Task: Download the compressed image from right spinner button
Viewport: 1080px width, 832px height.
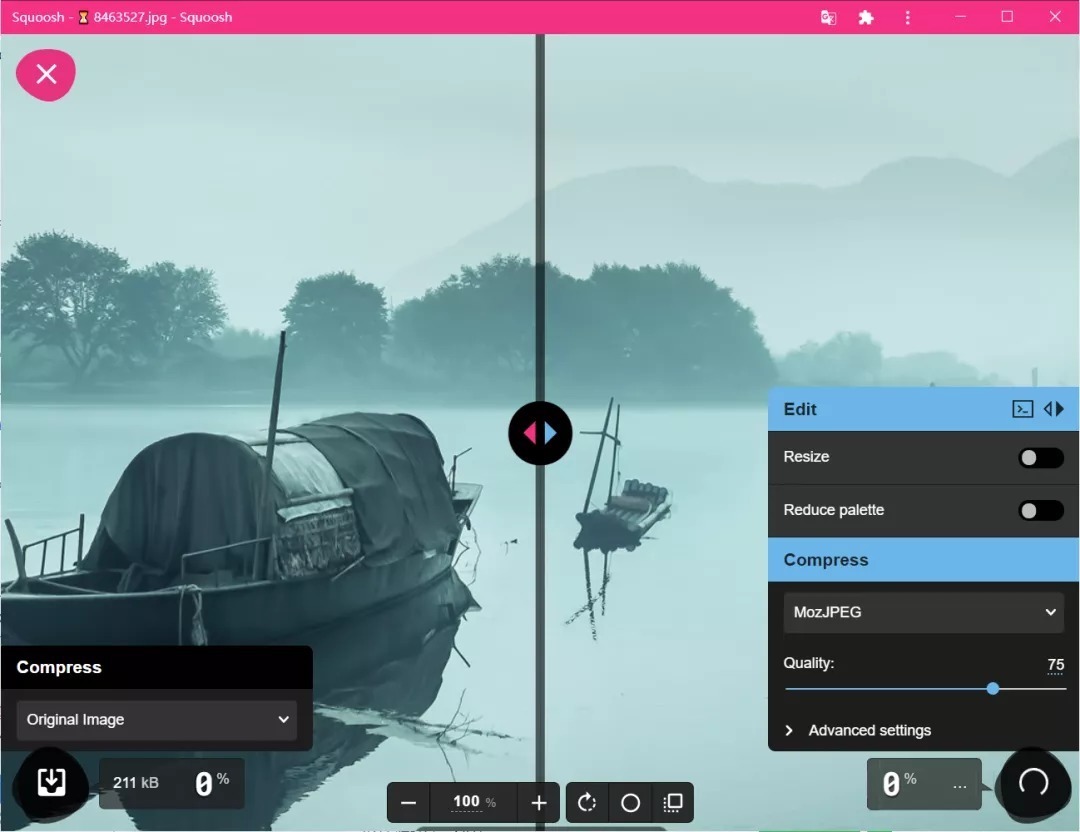Action: [1033, 782]
